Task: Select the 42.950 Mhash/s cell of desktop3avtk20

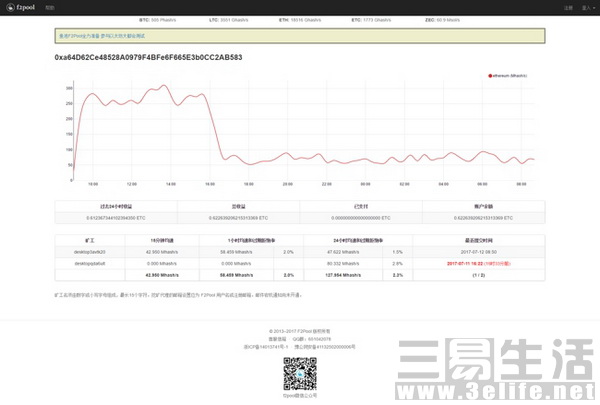Action: (162, 252)
